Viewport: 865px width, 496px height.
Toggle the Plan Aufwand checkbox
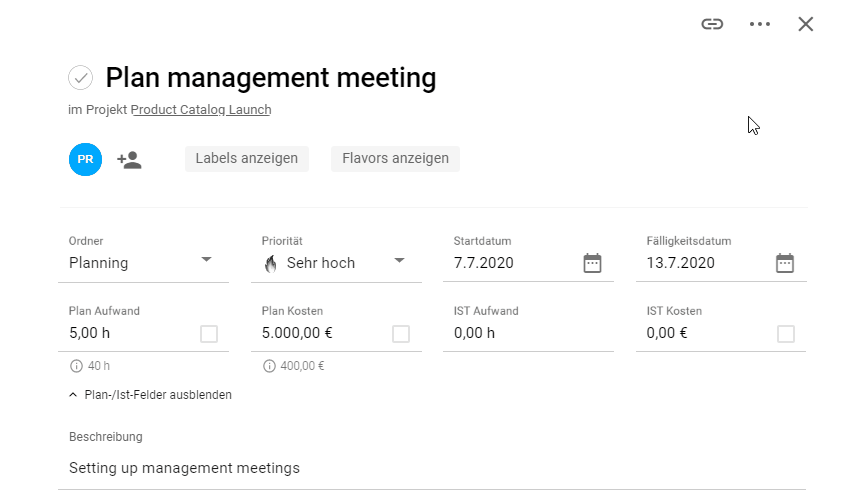point(209,334)
